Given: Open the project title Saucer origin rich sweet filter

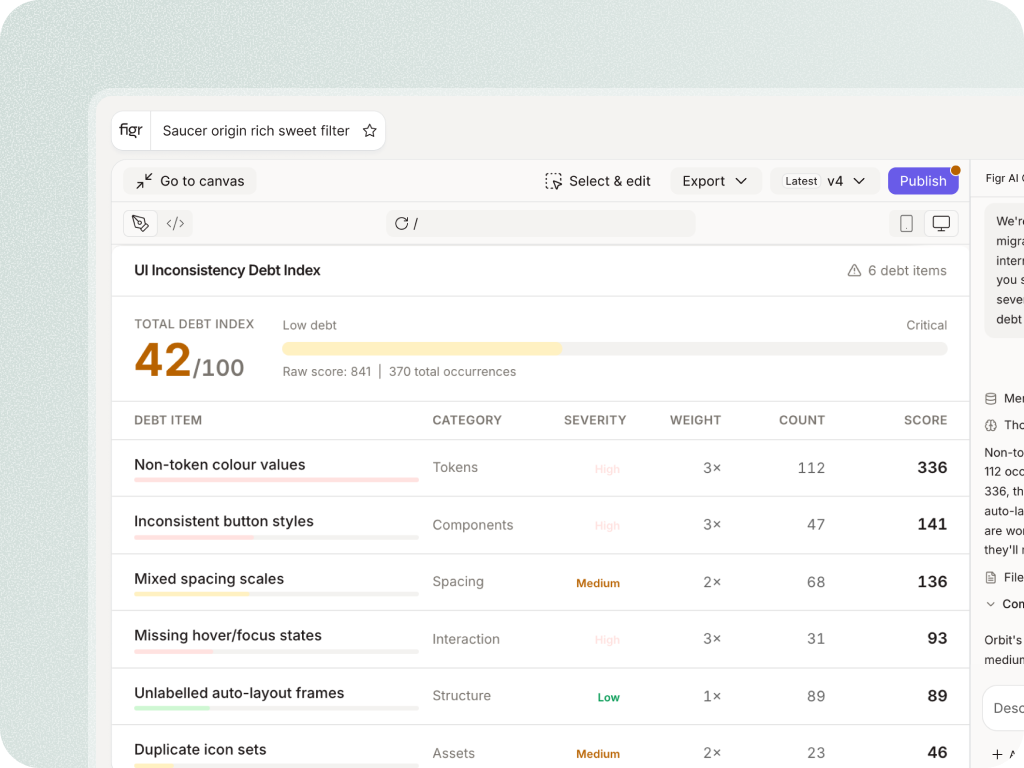Looking at the screenshot, I should [x=256, y=131].
